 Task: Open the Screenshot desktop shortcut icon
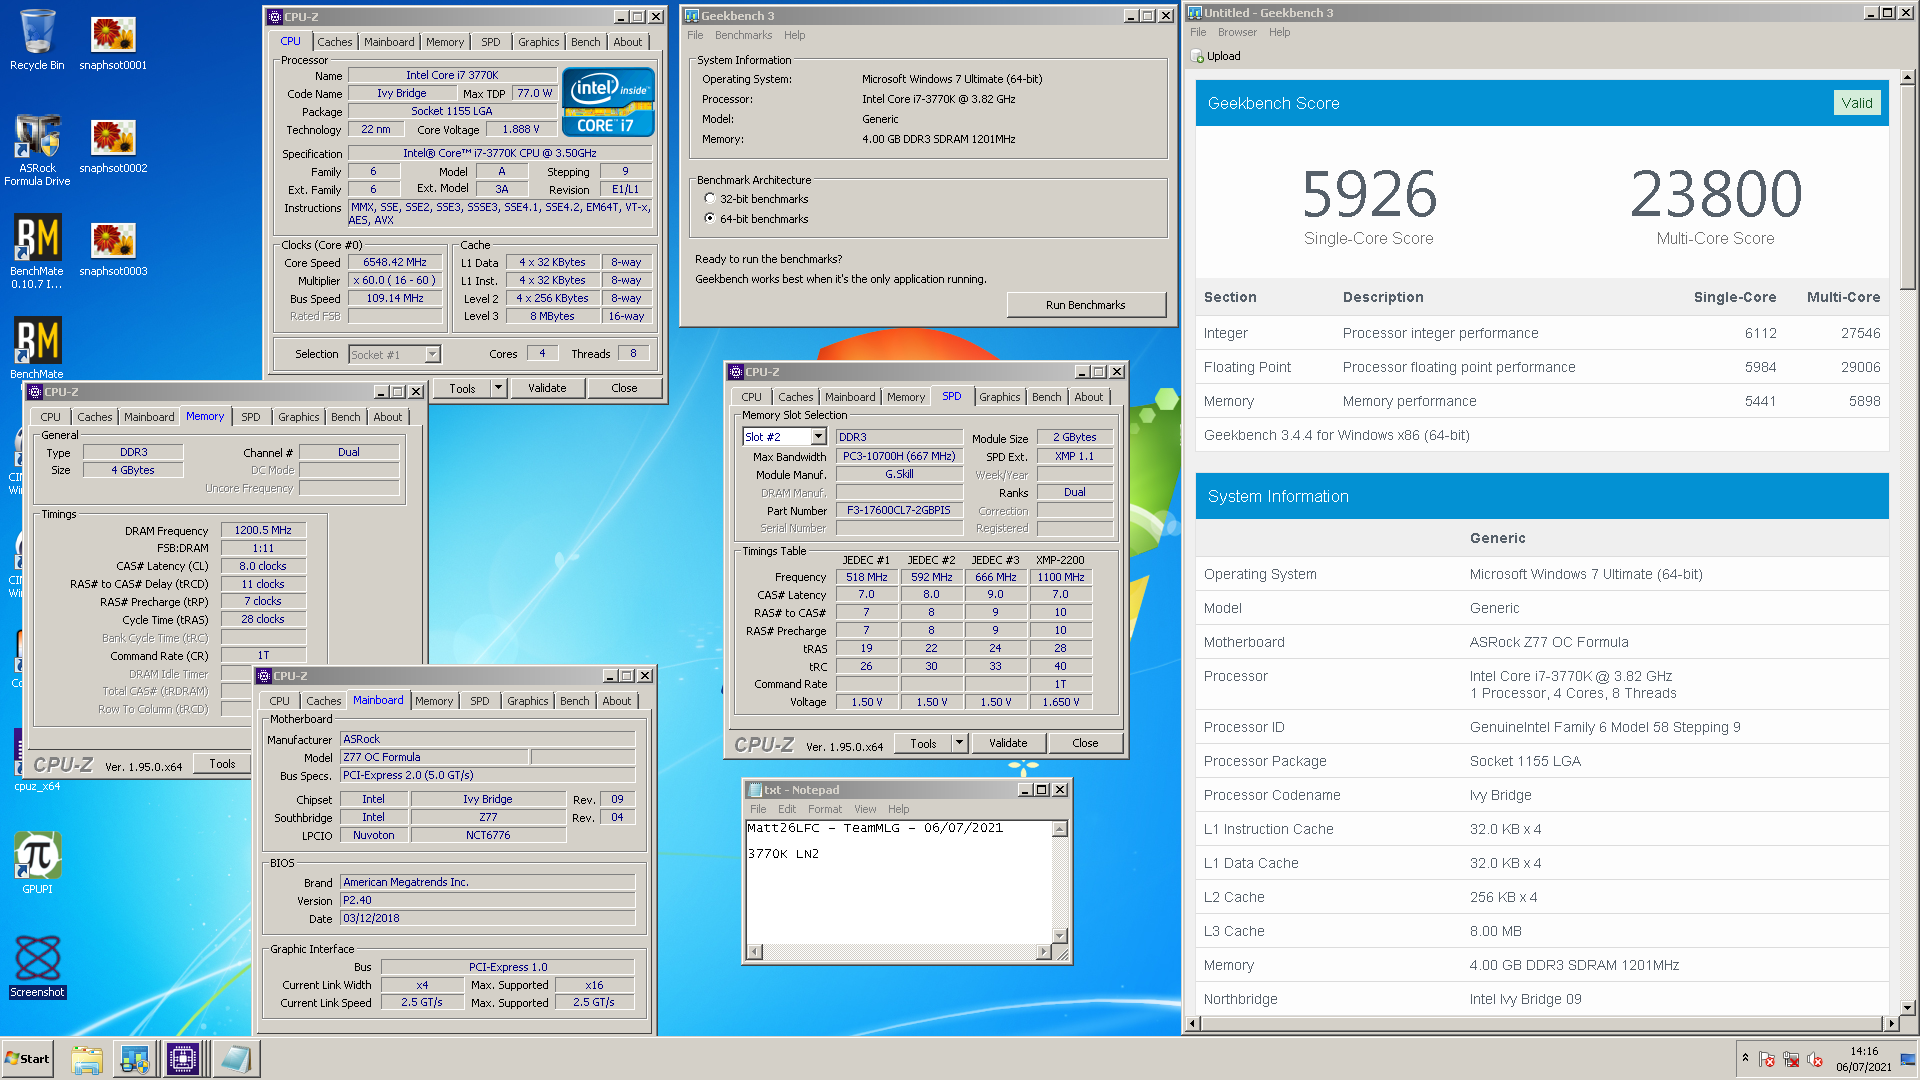point(37,965)
